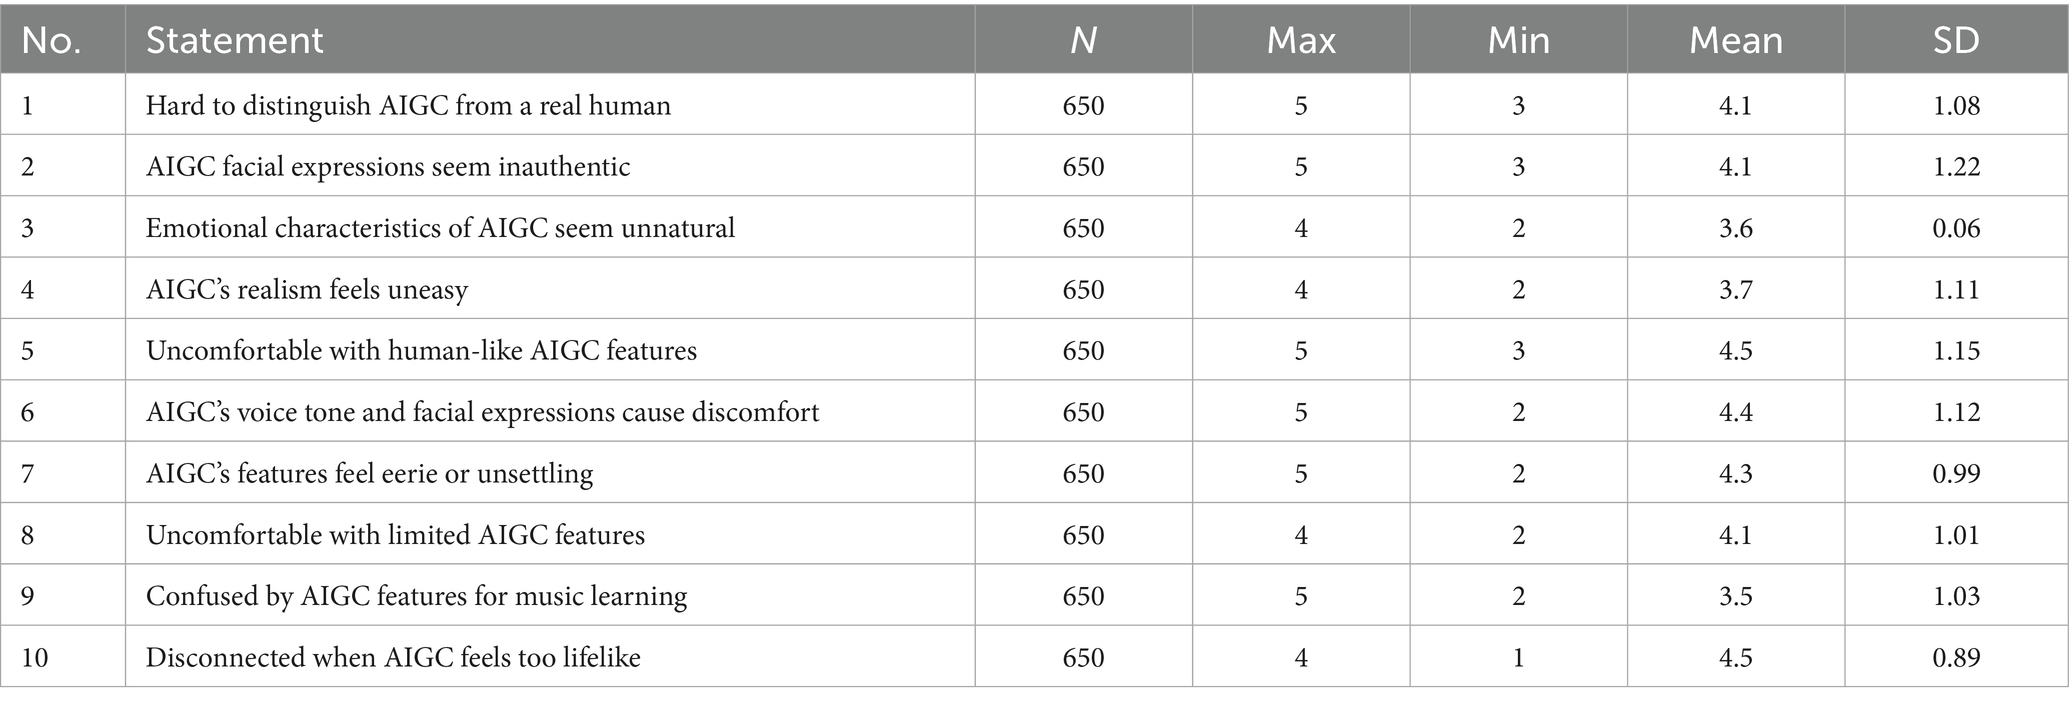The width and height of the screenshot is (2069, 705).
Task: Select the Min value 1 in row 10
Action: 1518,657
